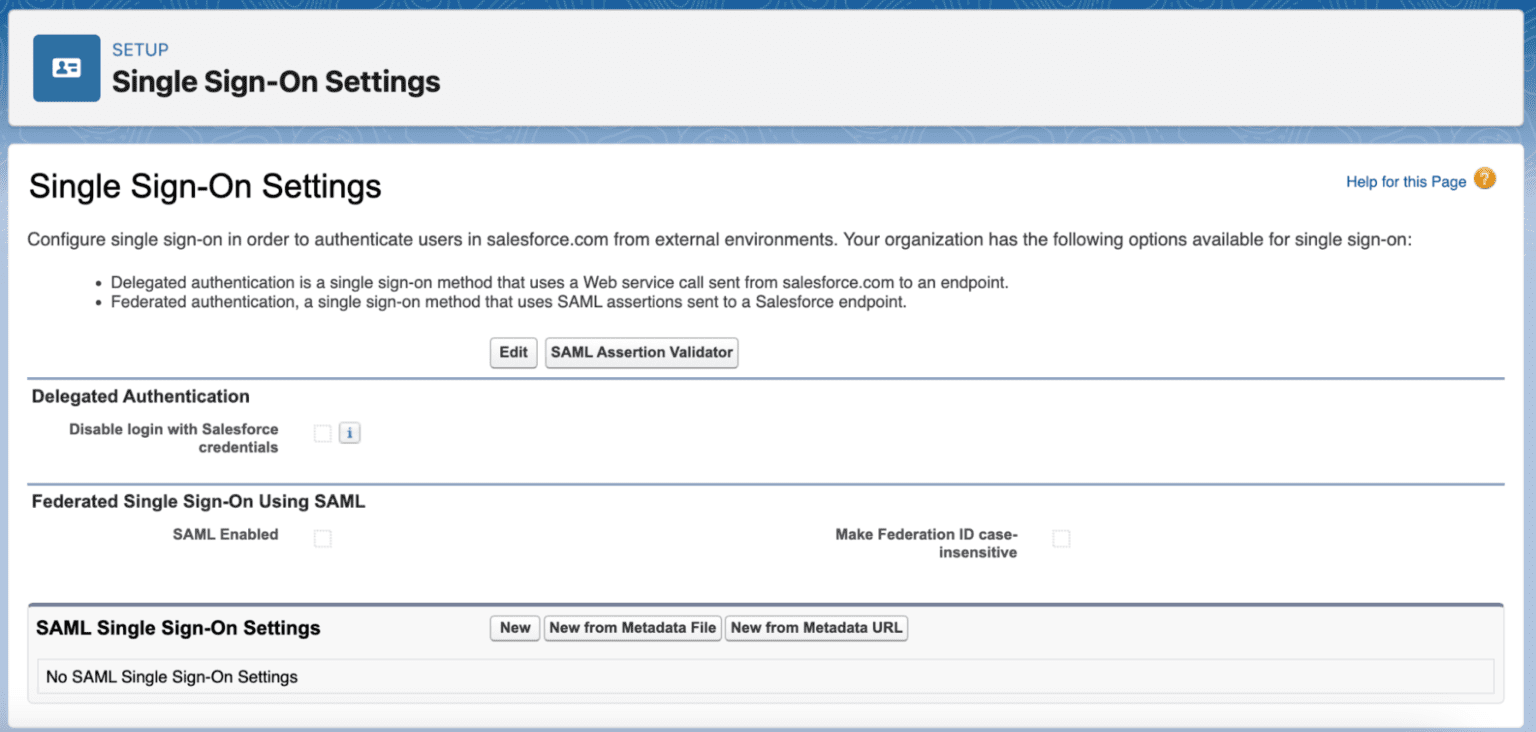Click the info icon beside Disable login checkbox
This screenshot has height=732, width=1536.
pos(349,433)
